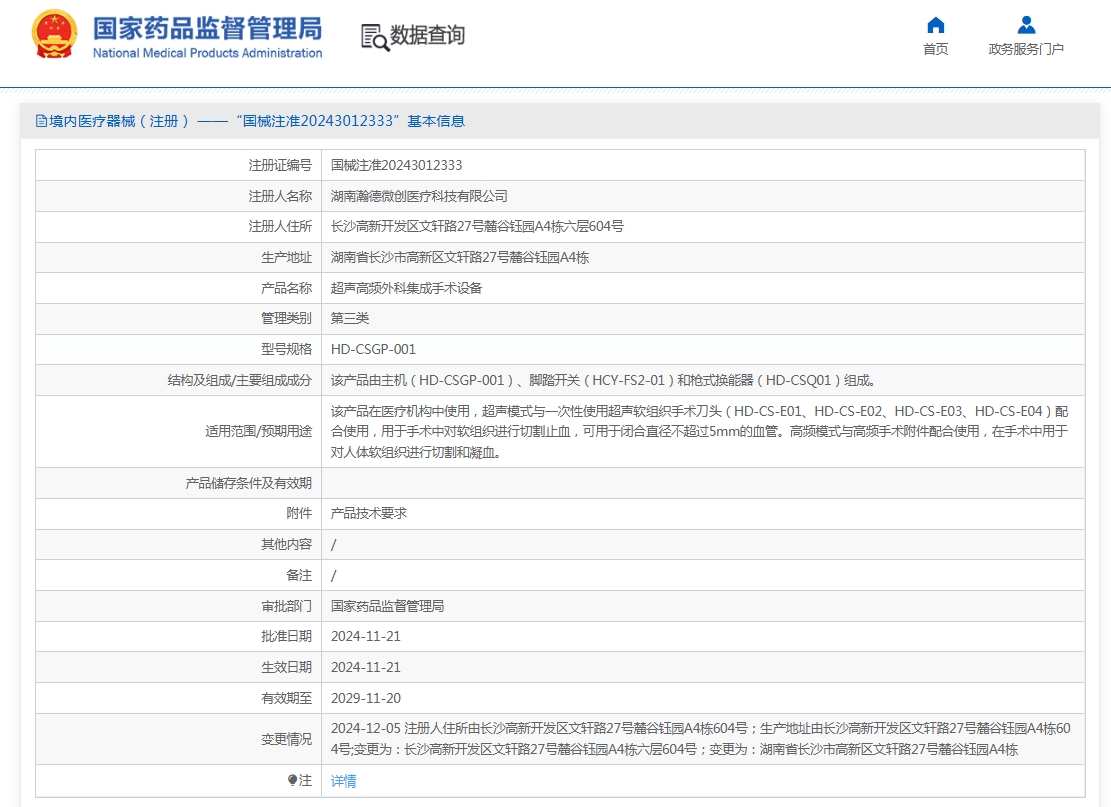
Task: Click the 批准日期 row label
Action: click(286, 636)
